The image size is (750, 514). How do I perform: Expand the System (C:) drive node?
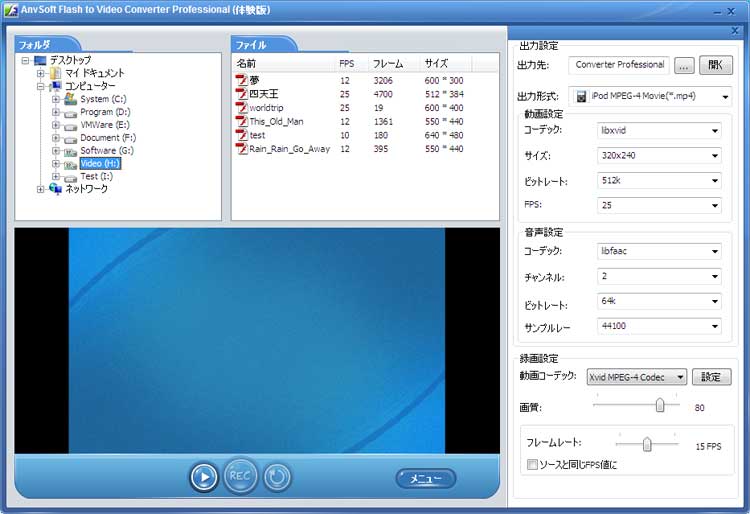(x=55, y=99)
